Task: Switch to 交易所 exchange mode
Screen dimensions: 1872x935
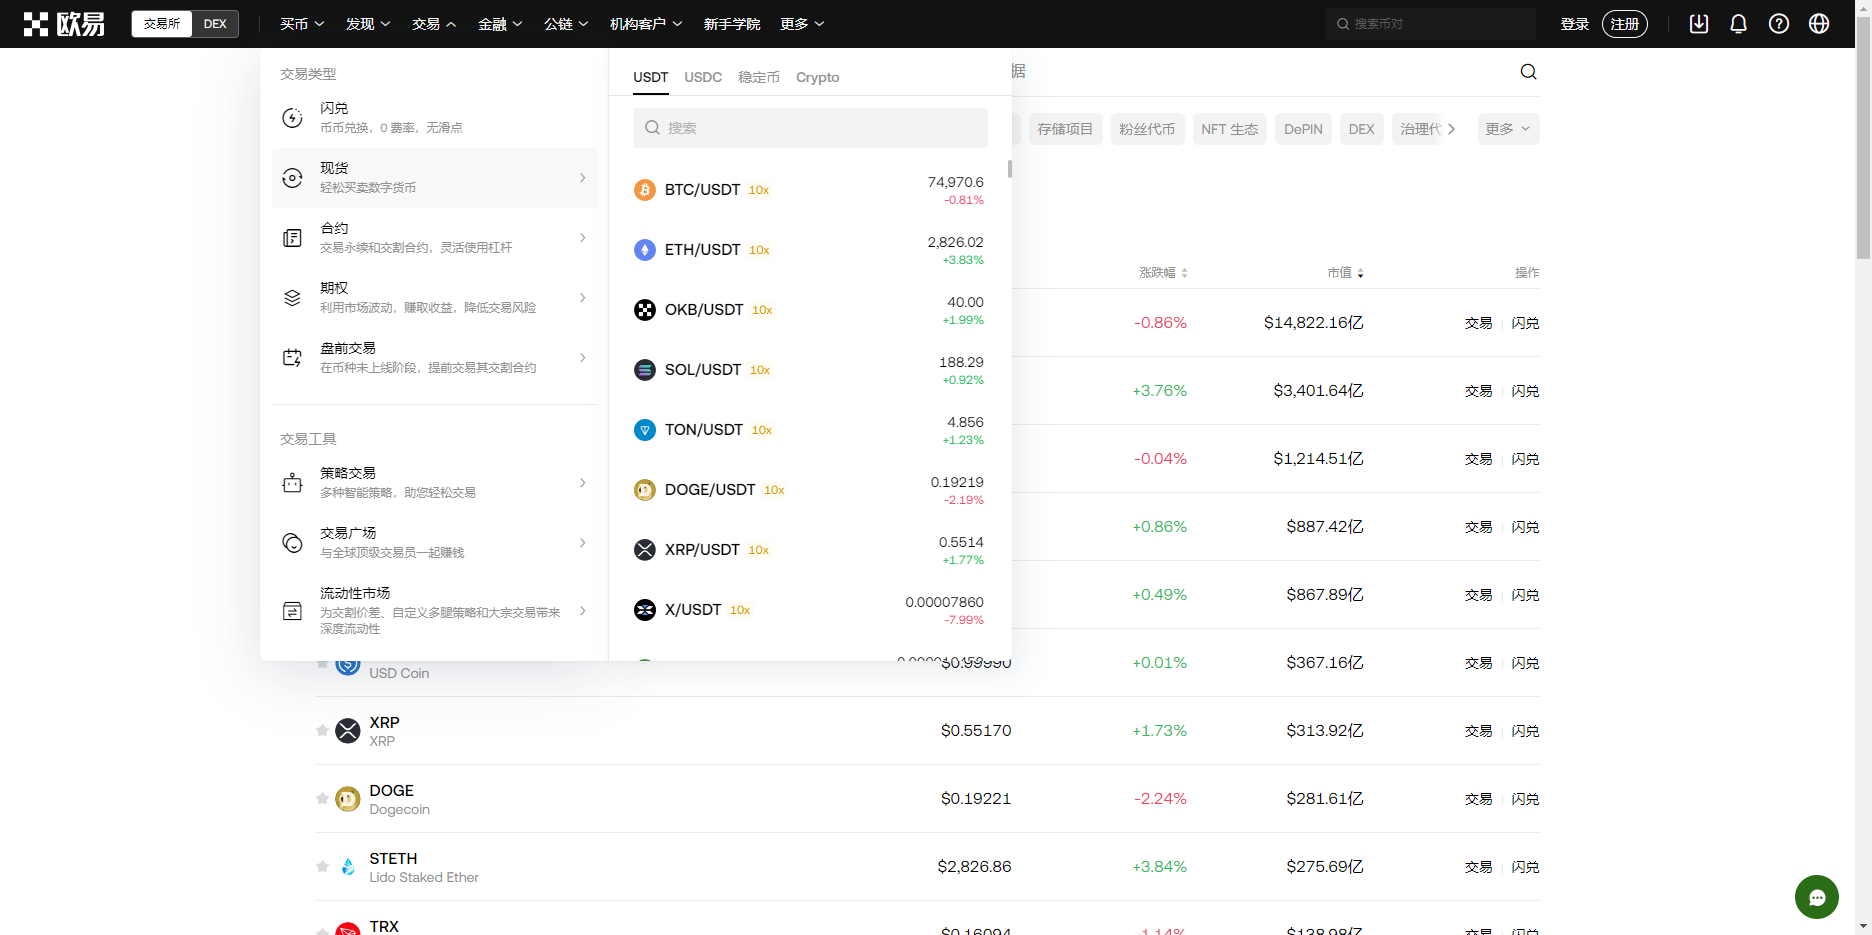Action: click(162, 24)
